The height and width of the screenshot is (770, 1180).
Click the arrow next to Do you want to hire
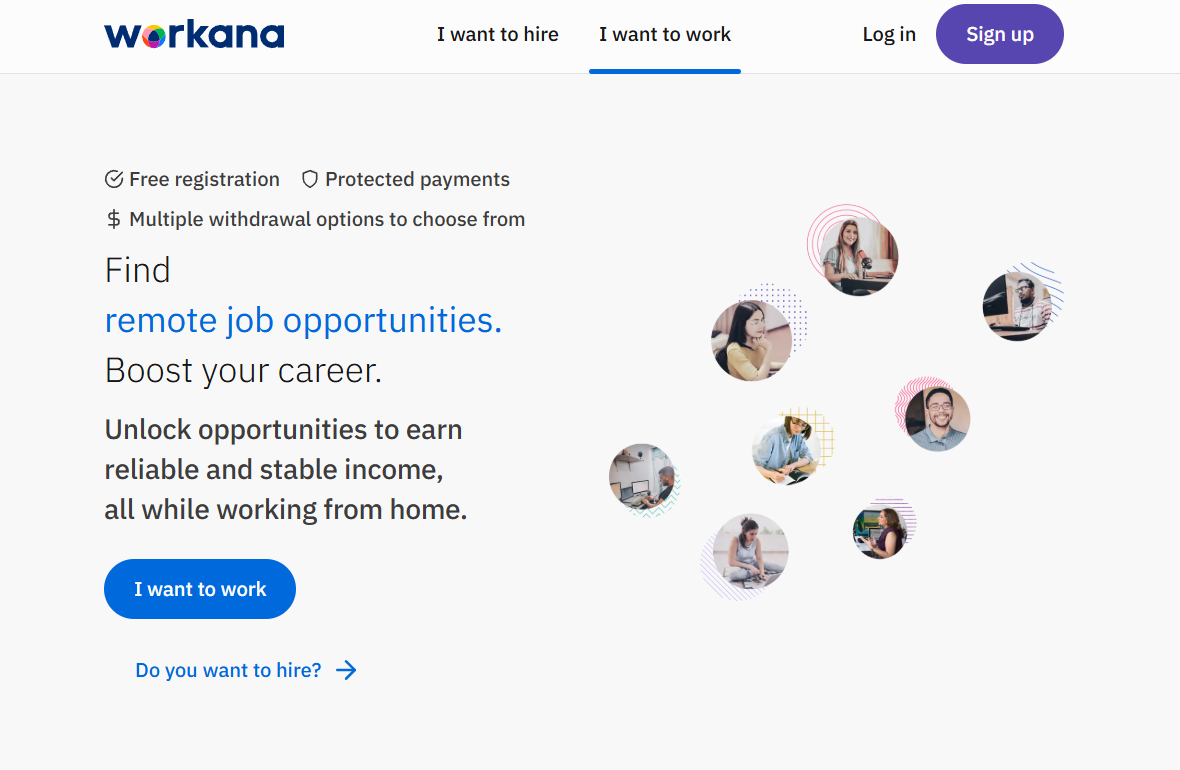346,670
